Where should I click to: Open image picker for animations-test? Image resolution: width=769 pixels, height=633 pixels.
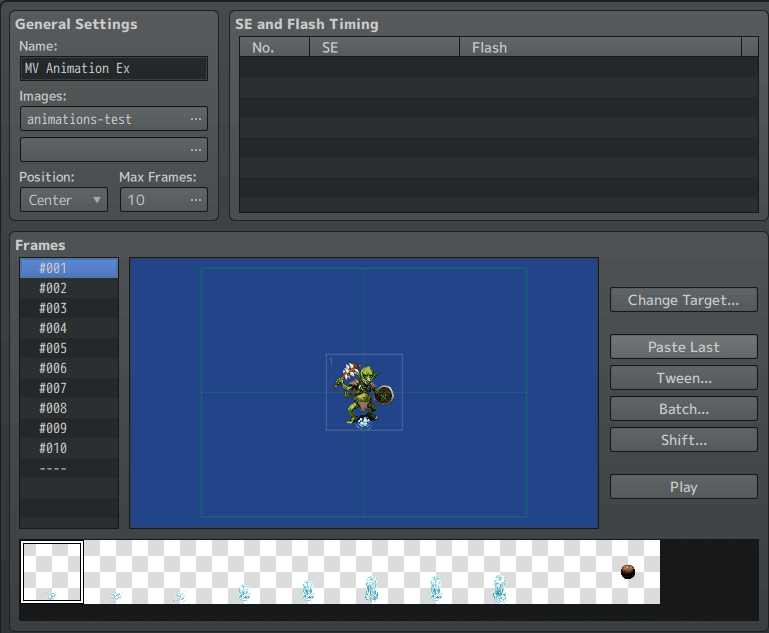click(x=196, y=119)
